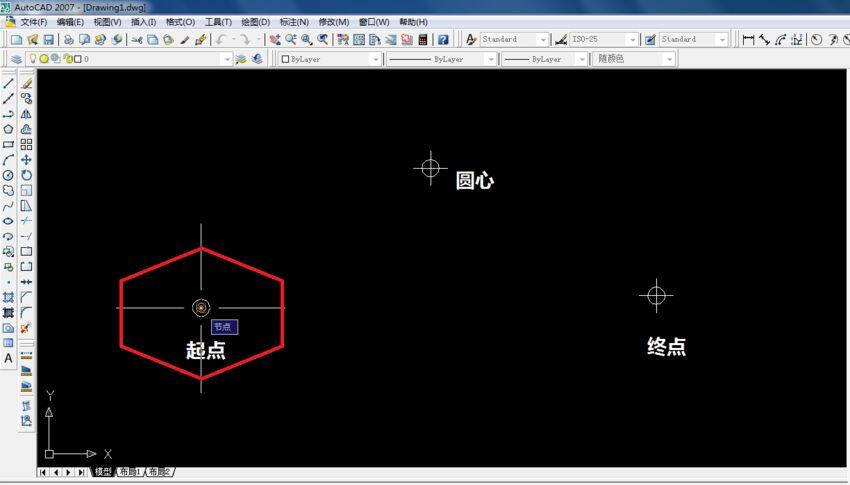Select the Circle draw tool
Image resolution: width=850 pixels, height=485 pixels.
tap(8, 175)
